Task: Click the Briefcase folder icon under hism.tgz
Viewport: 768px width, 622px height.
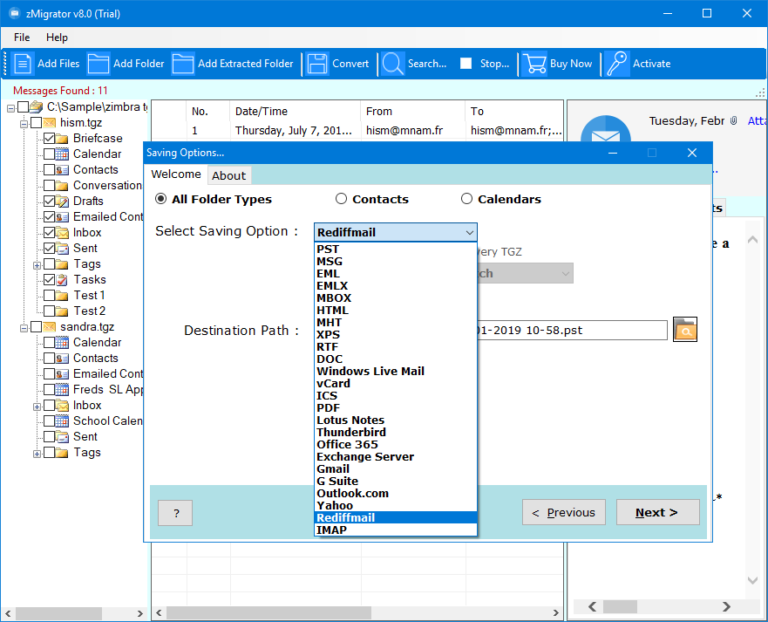Action: click(x=62, y=139)
